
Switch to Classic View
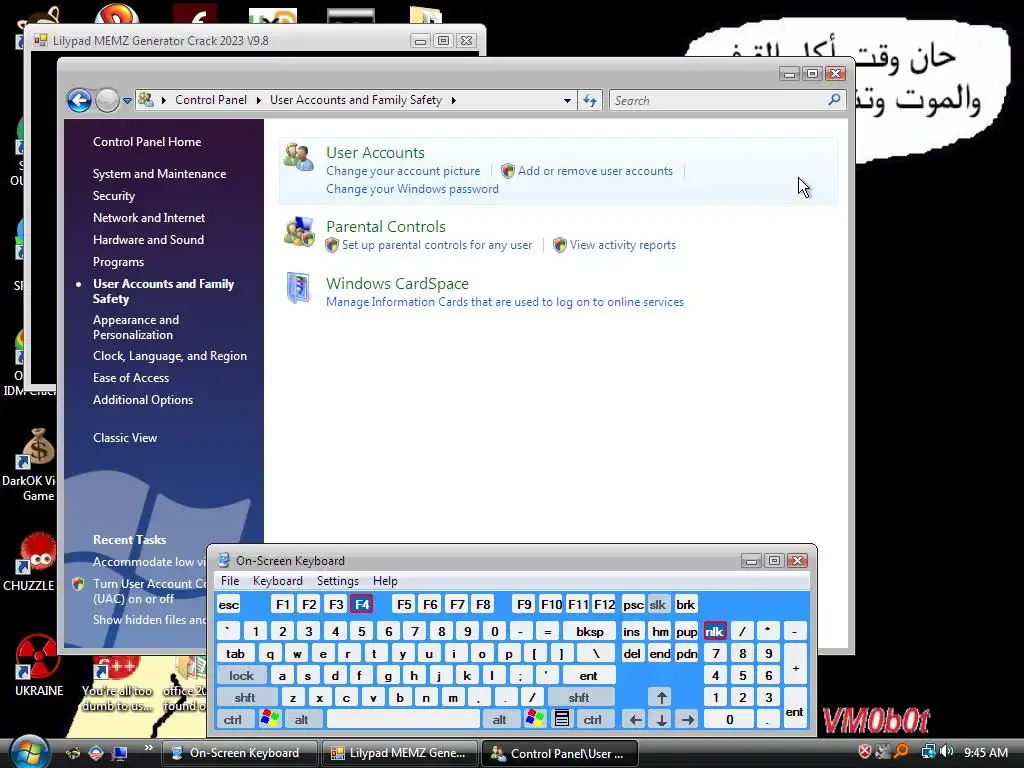(125, 438)
